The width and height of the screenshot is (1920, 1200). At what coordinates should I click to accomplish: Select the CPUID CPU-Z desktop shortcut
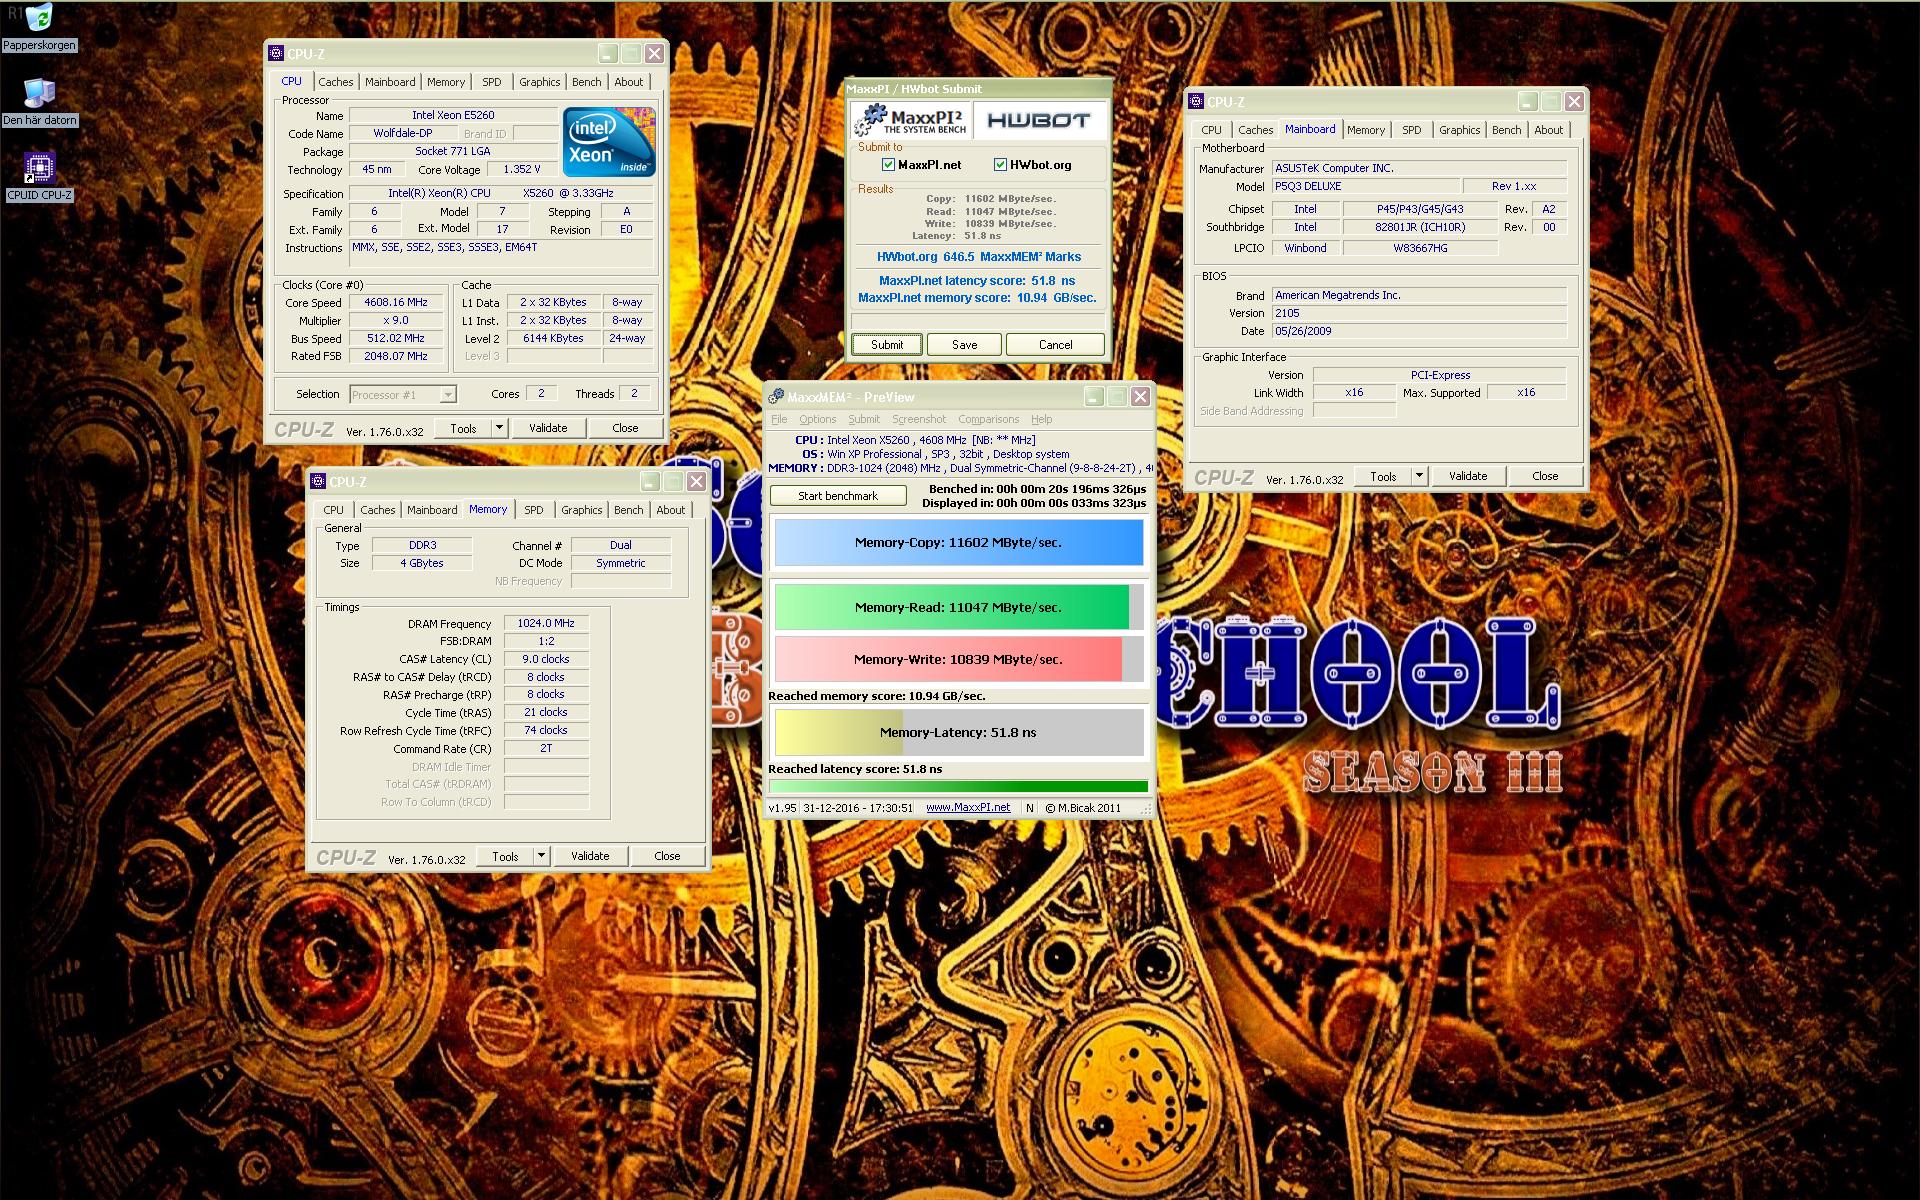pos(39,177)
